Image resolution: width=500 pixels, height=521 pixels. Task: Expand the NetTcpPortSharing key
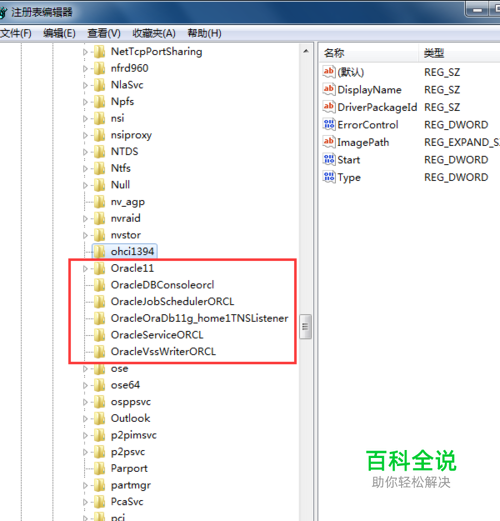pyautogui.click(x=85, y=52)
